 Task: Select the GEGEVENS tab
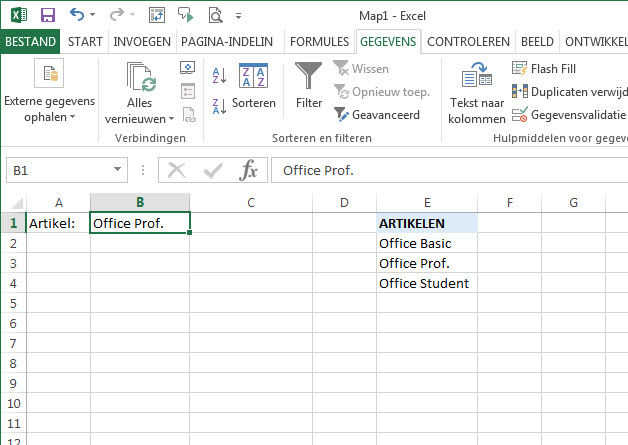(388, 42)
